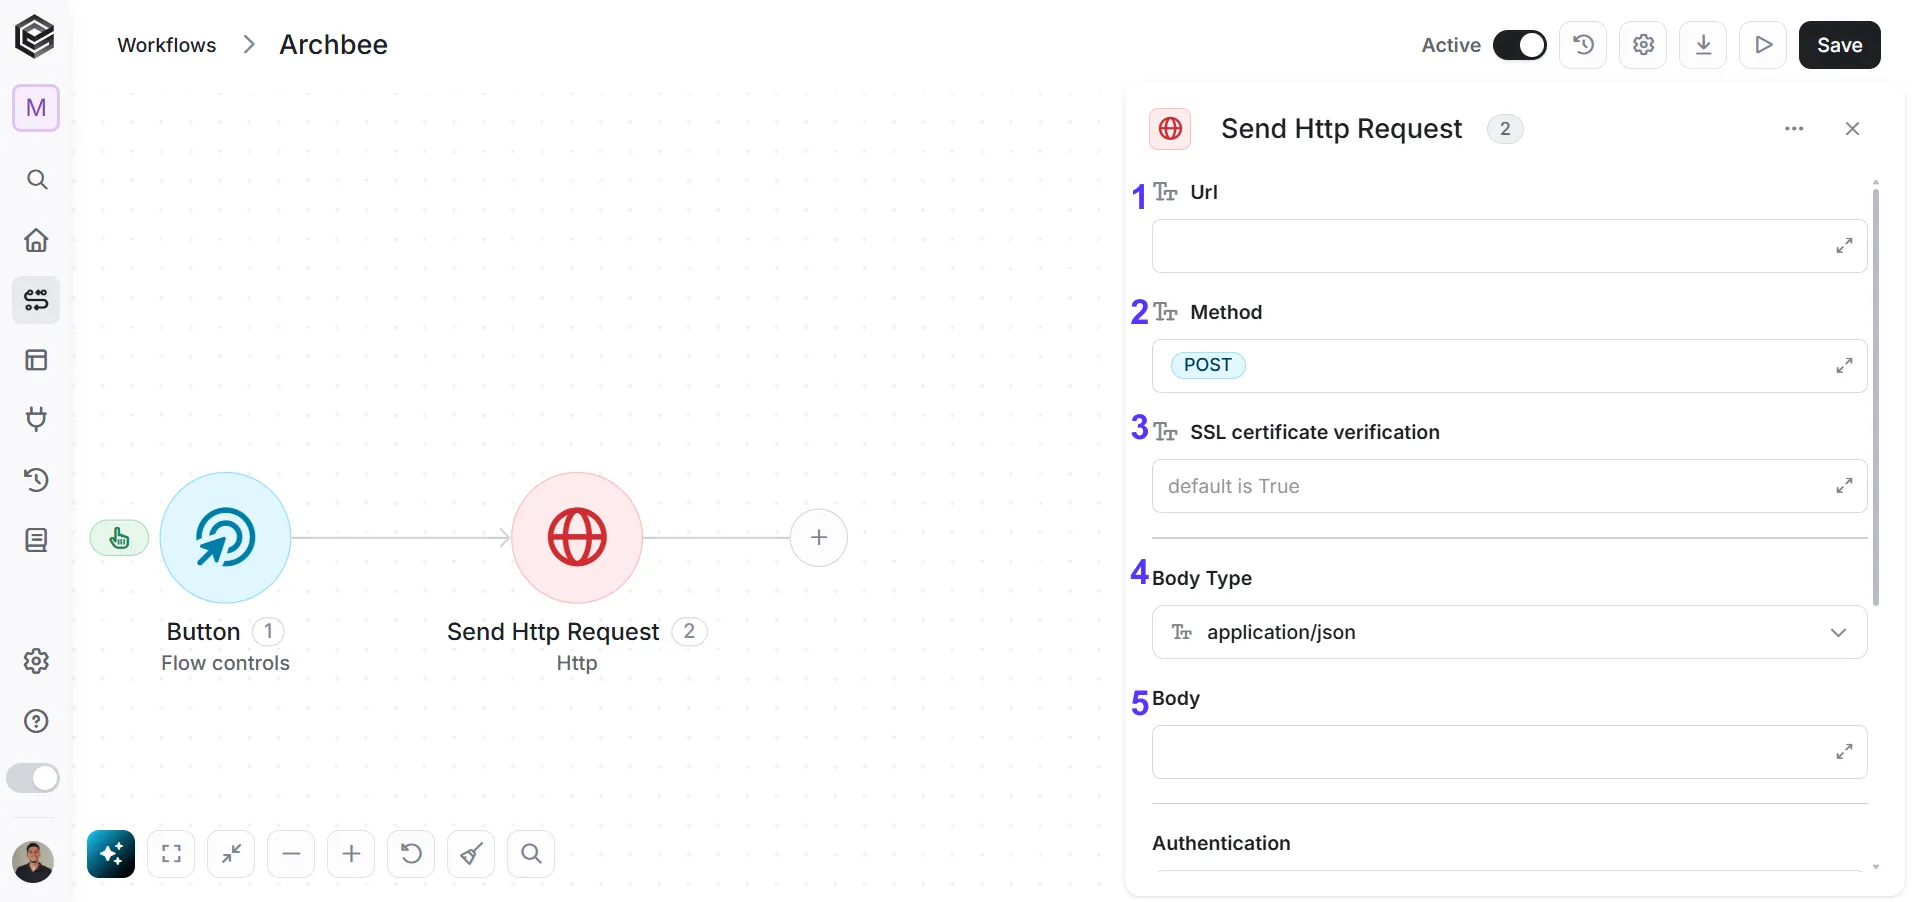Open run history icon in sidebar
The width and height of the screenshot is (1915, 902).
click(37, 480)
